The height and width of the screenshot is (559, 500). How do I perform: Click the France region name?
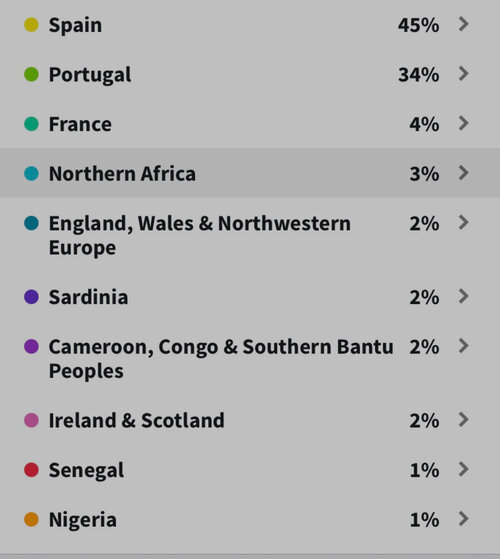coord(80,124)
